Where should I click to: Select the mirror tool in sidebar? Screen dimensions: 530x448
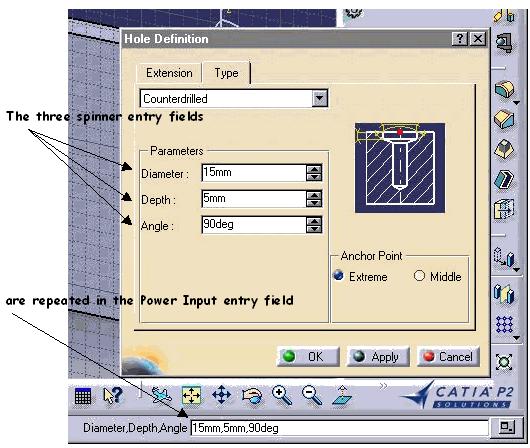click(x=504, y=293)
